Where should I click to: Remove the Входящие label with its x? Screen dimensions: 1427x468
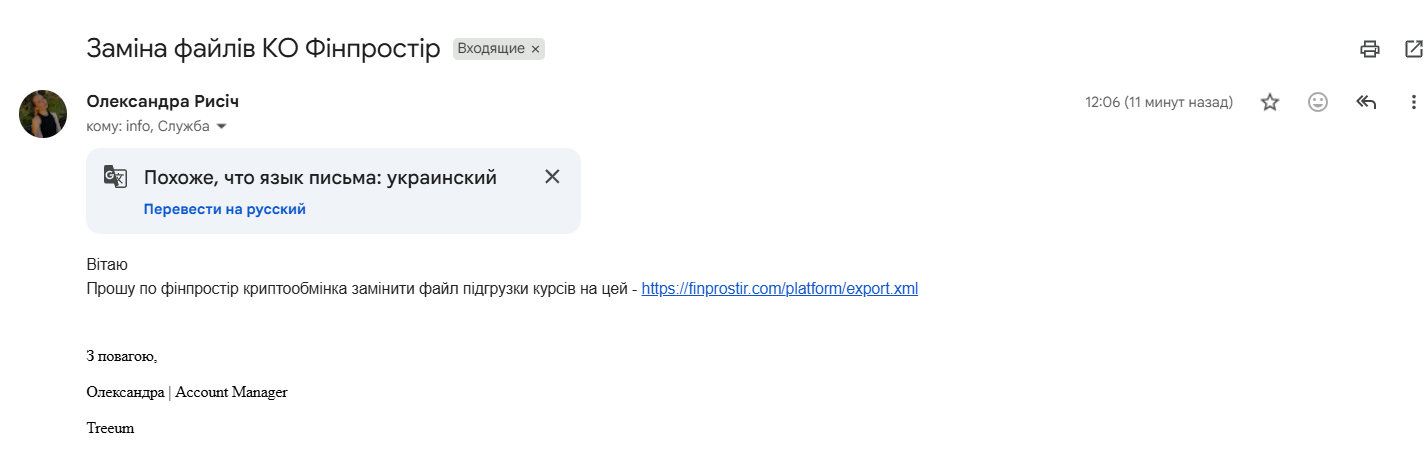(535, 49)
